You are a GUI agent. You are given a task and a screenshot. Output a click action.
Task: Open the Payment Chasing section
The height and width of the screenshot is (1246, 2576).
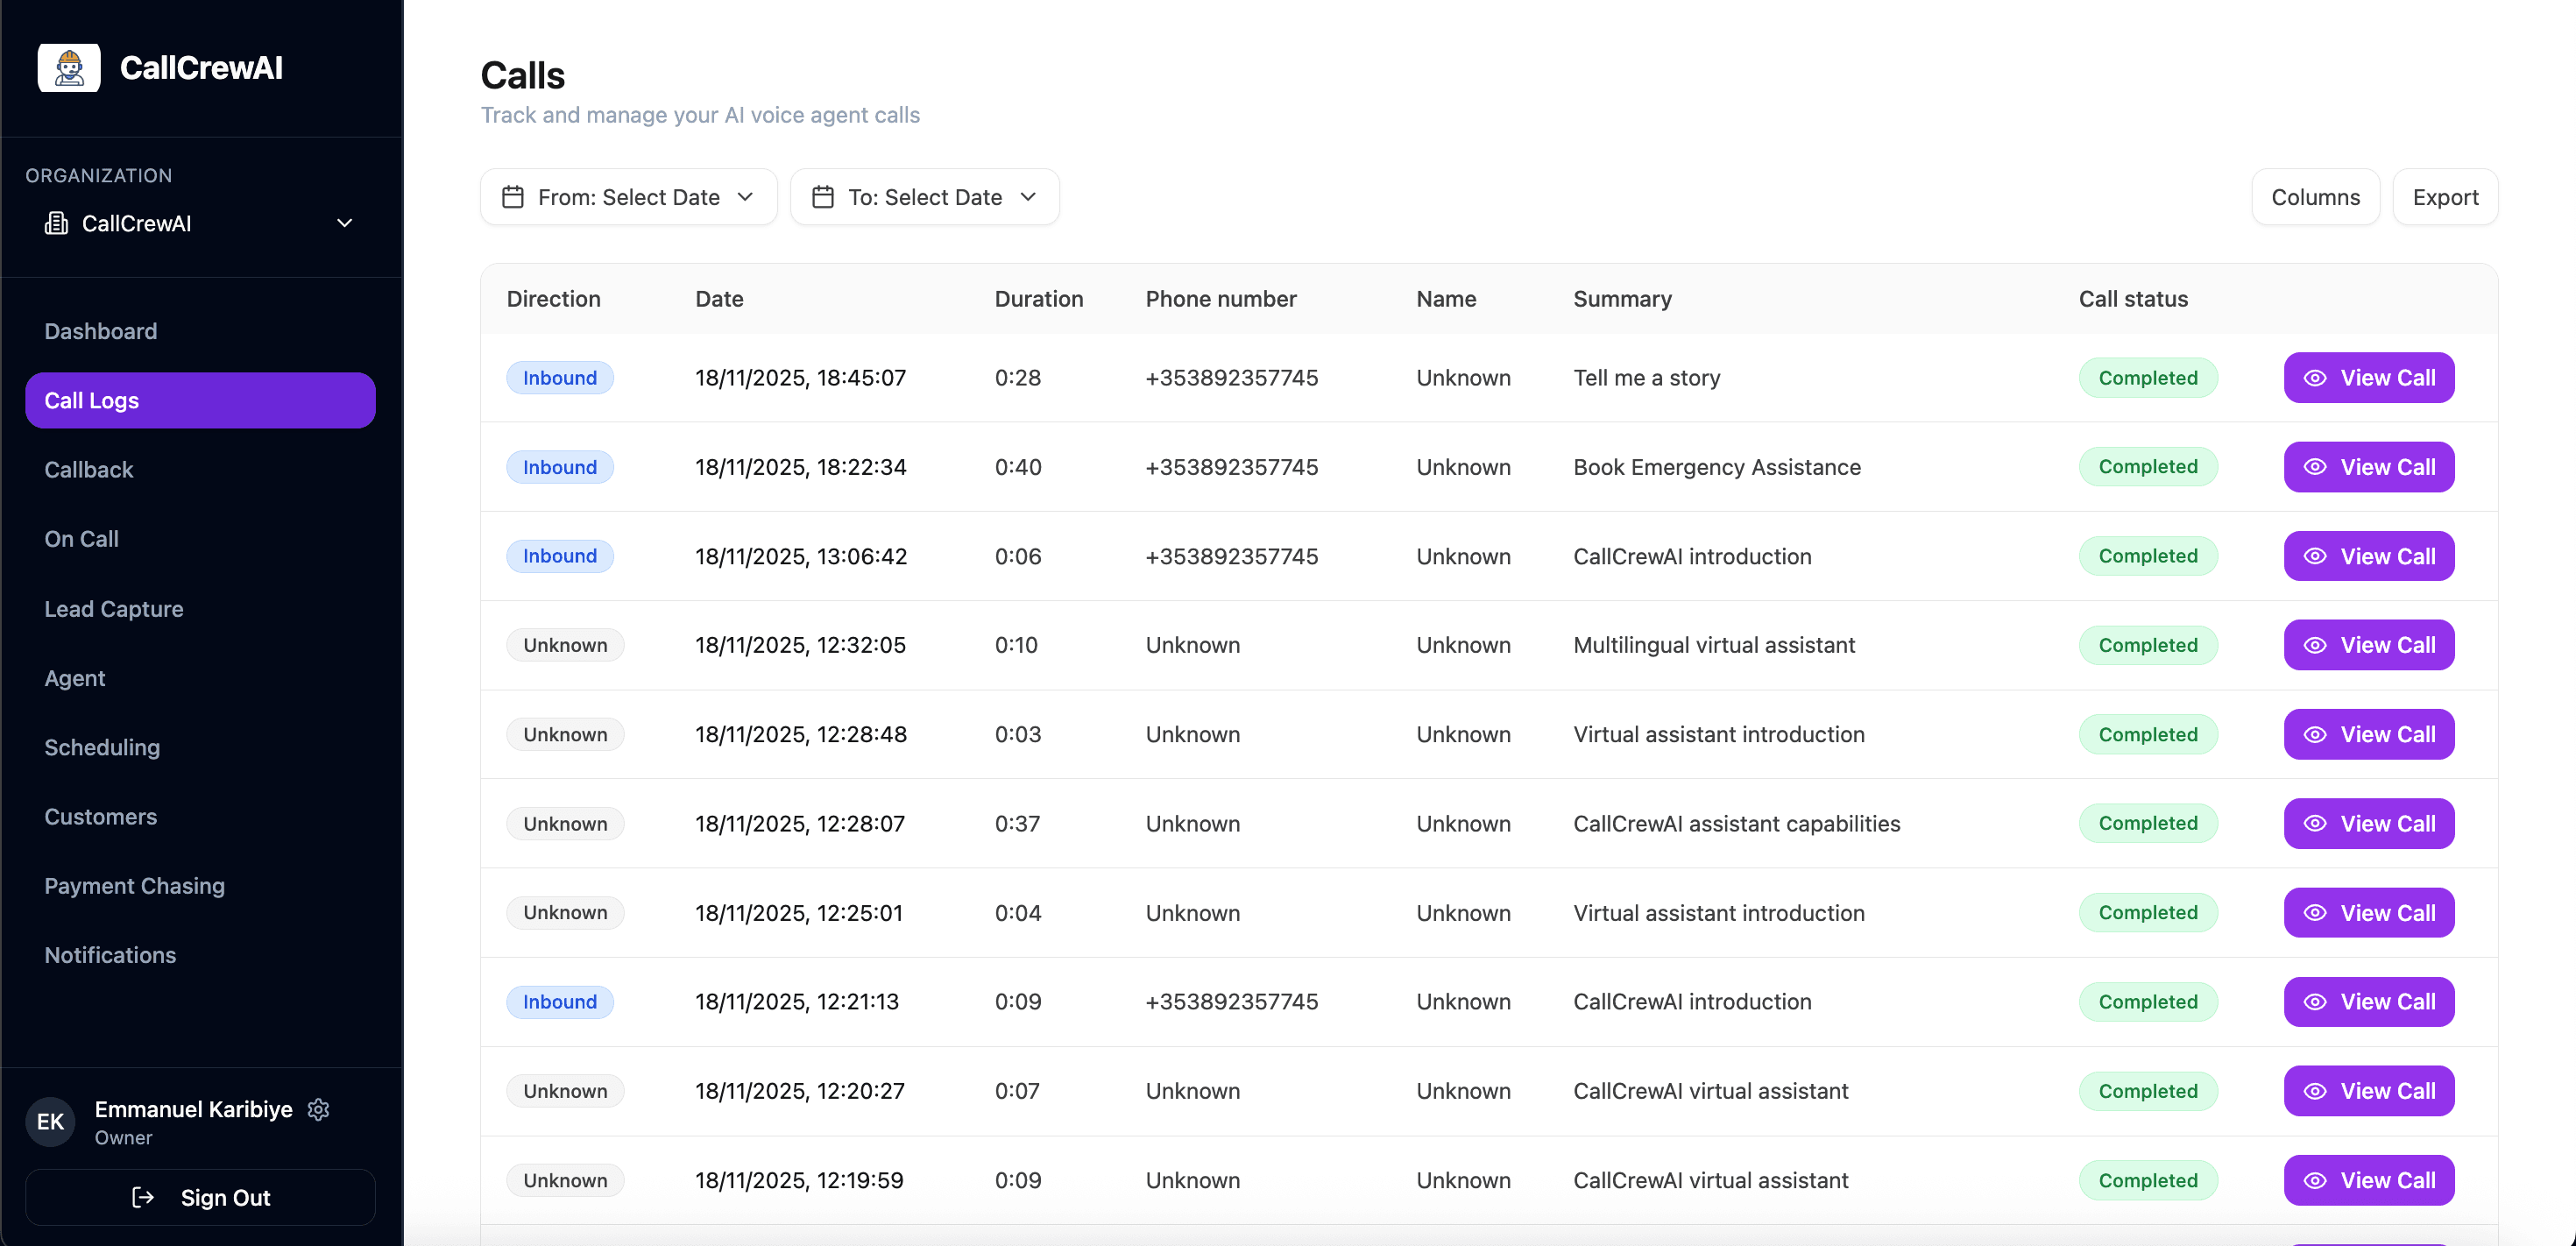pyautogui.click(x=134, y=885)
